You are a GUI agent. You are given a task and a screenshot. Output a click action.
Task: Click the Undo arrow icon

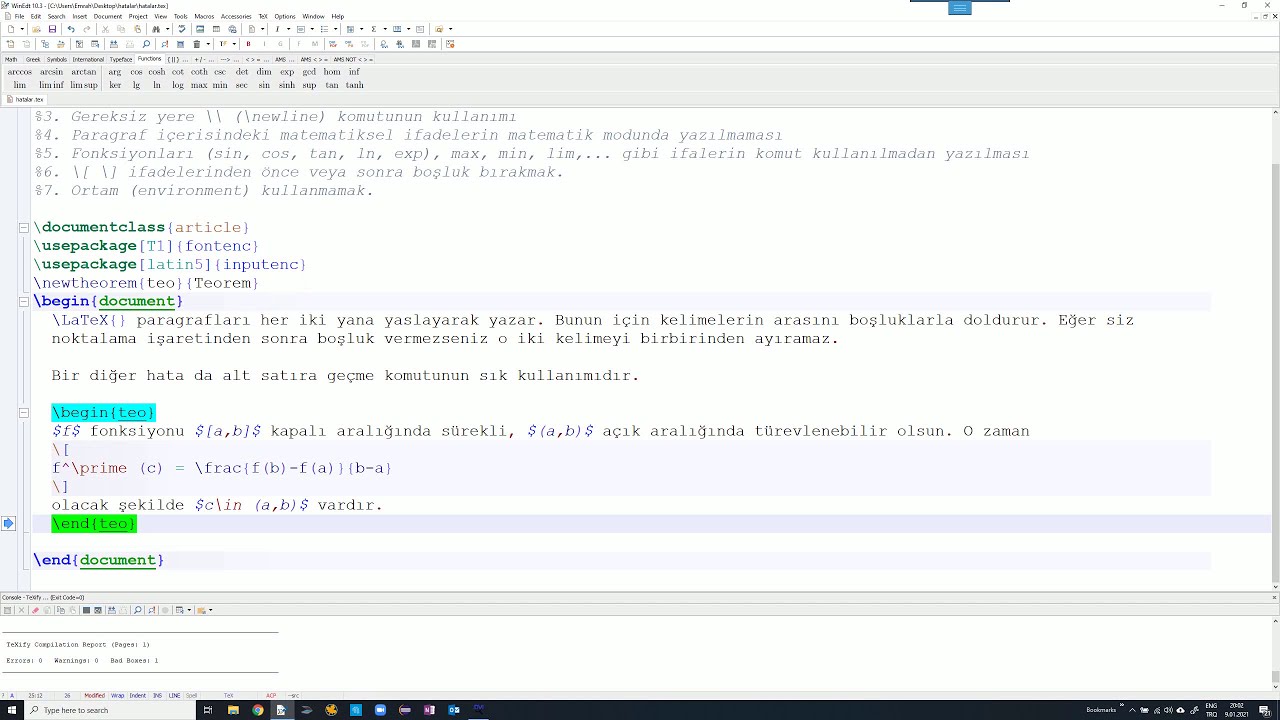pos(71,29)
